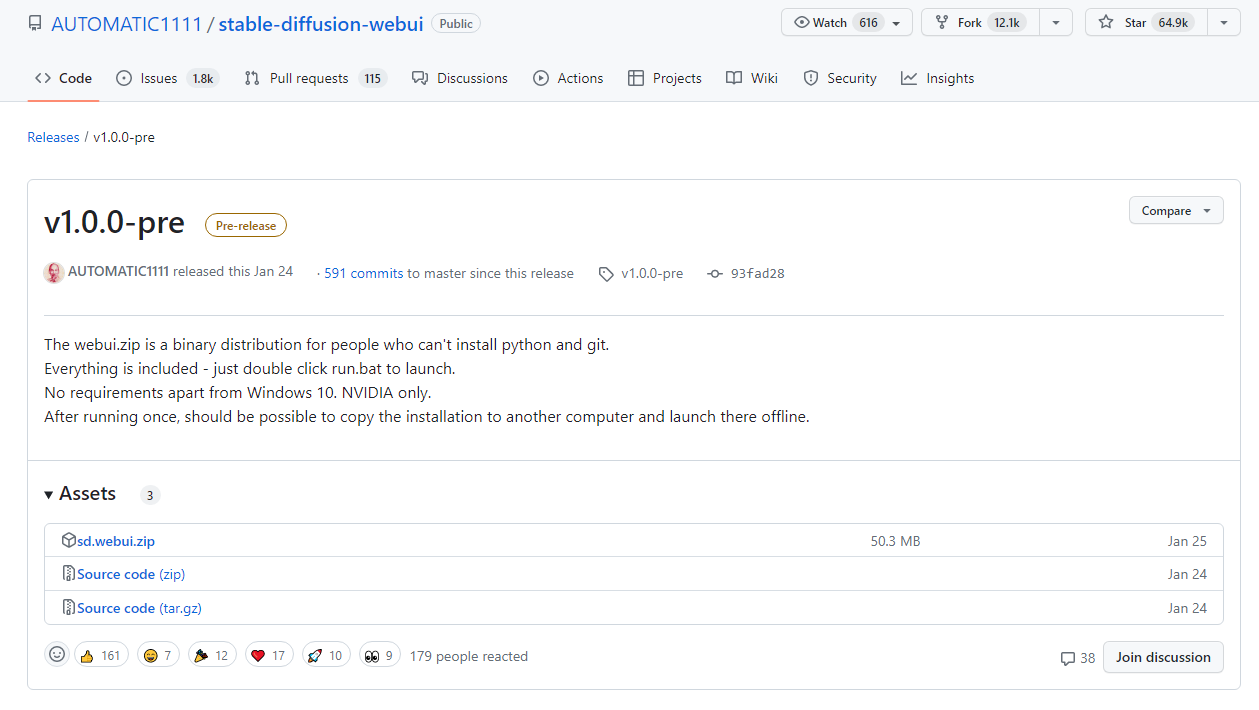Screen dimensions: 1259x710
Task: Click the Public visibility label
Action: click(x=456, y=23)
